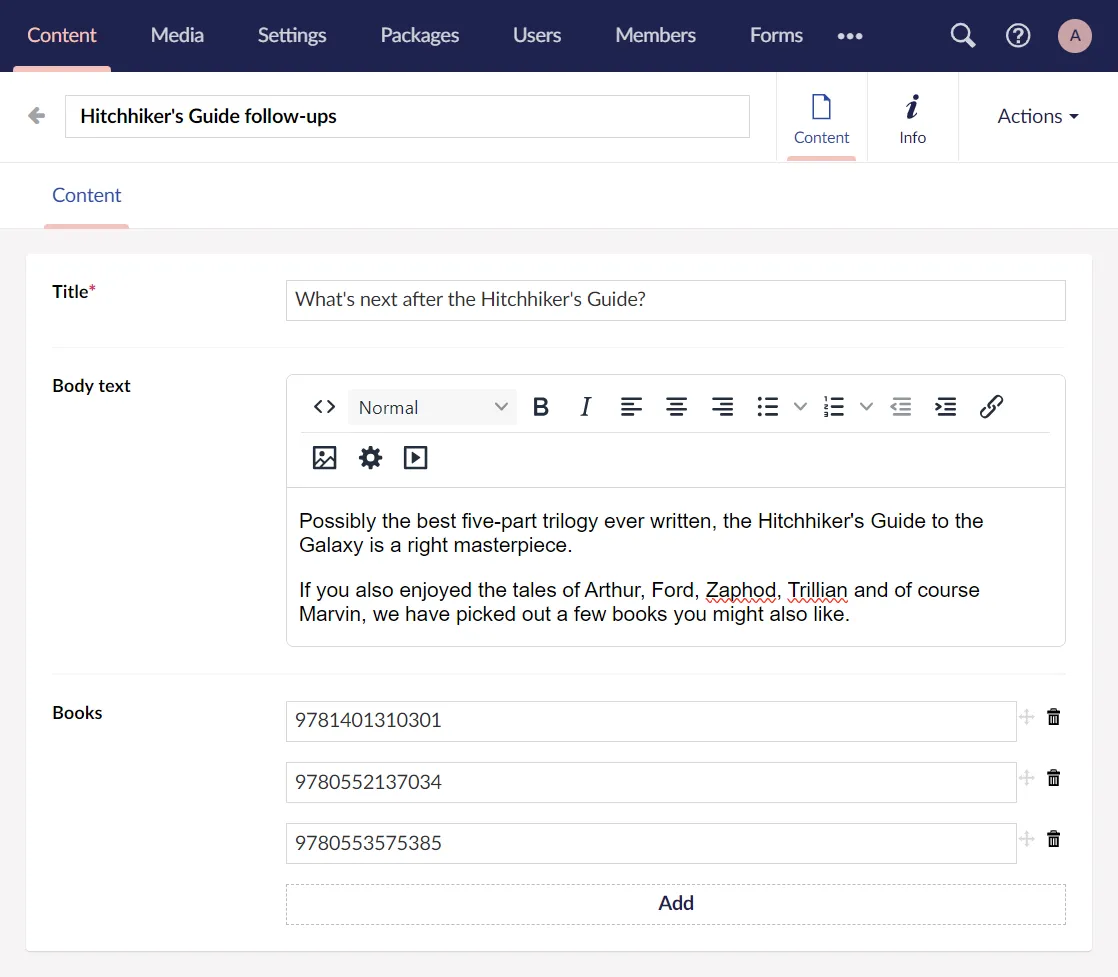Image resolution: width=1118 pixels, height=977 pixels.
Task: Open the Actions dropdown menu
Action: click(1037, 116)
